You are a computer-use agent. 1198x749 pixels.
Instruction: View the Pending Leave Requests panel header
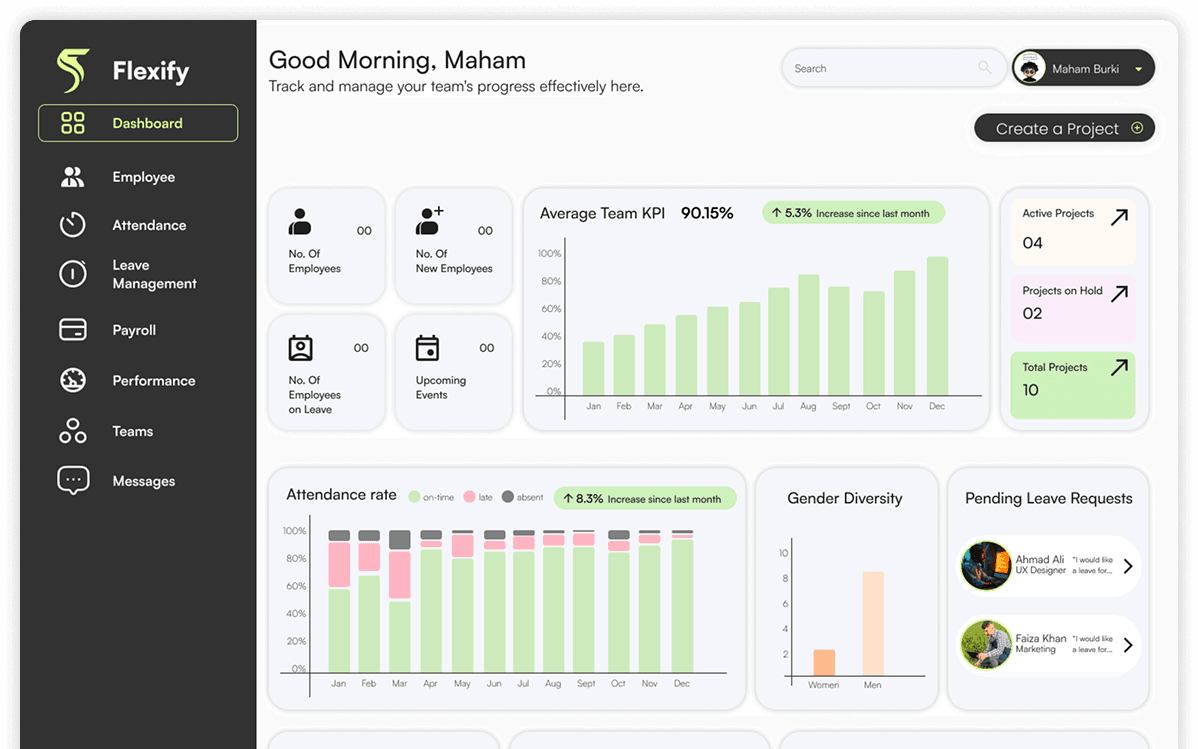click(x=1048, y=497)
